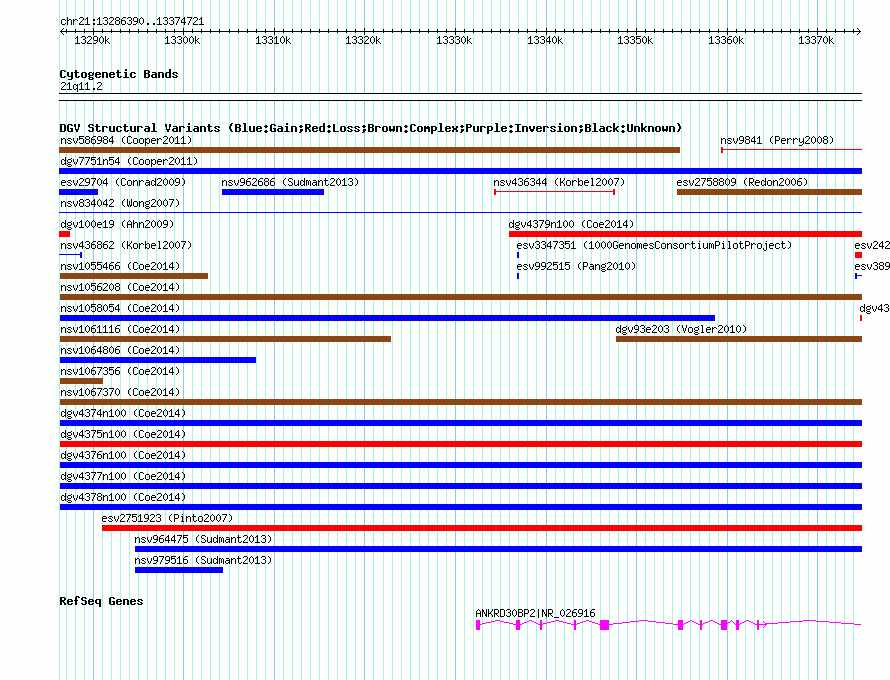The width and height of the screenshot is (890, 680).
Task: Click esv3347351 (1000GenomesConsortiumPilotProject) label
Action: pos(654,245)
